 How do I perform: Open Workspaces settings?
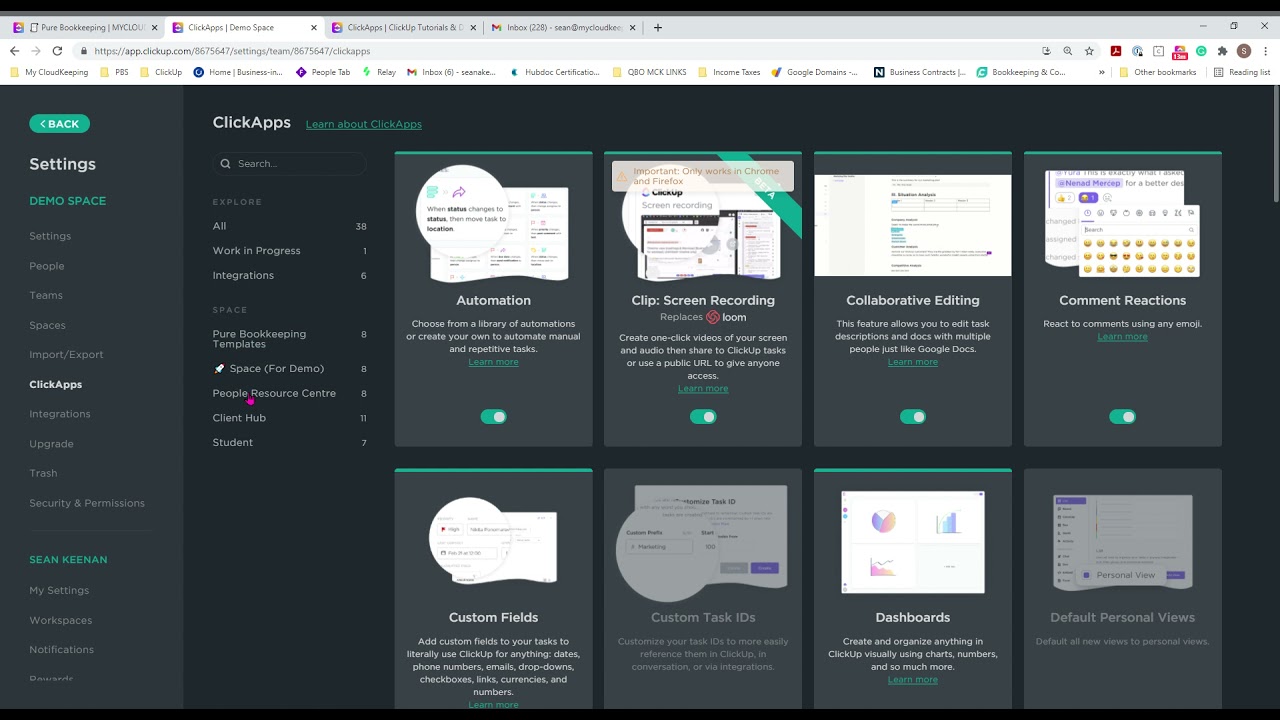click(61, 620)
